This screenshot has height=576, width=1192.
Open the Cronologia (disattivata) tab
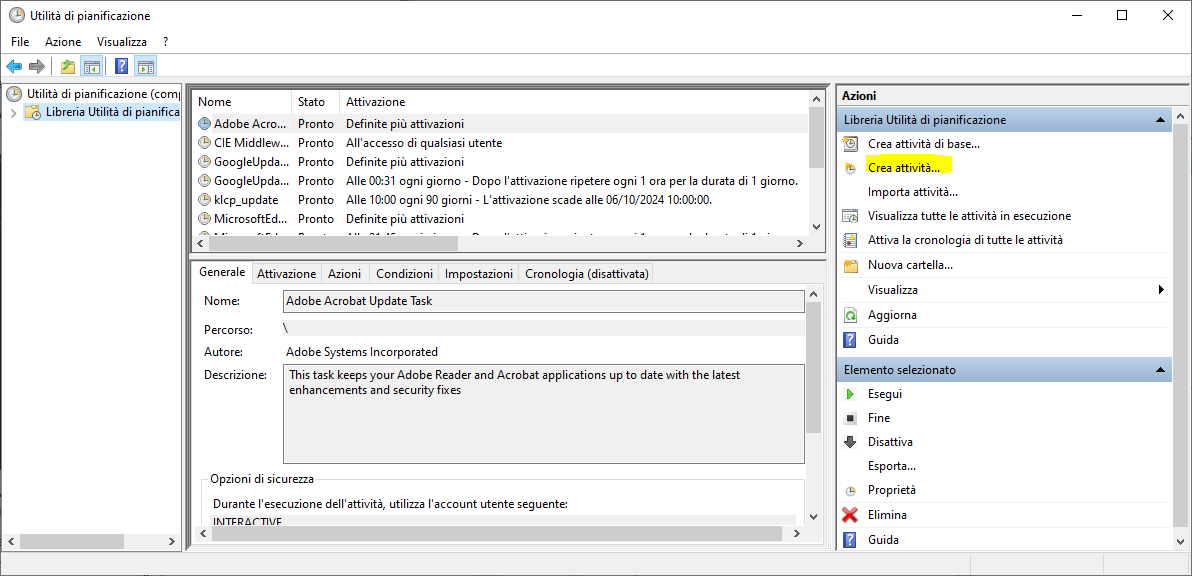(x=585, y=274)
